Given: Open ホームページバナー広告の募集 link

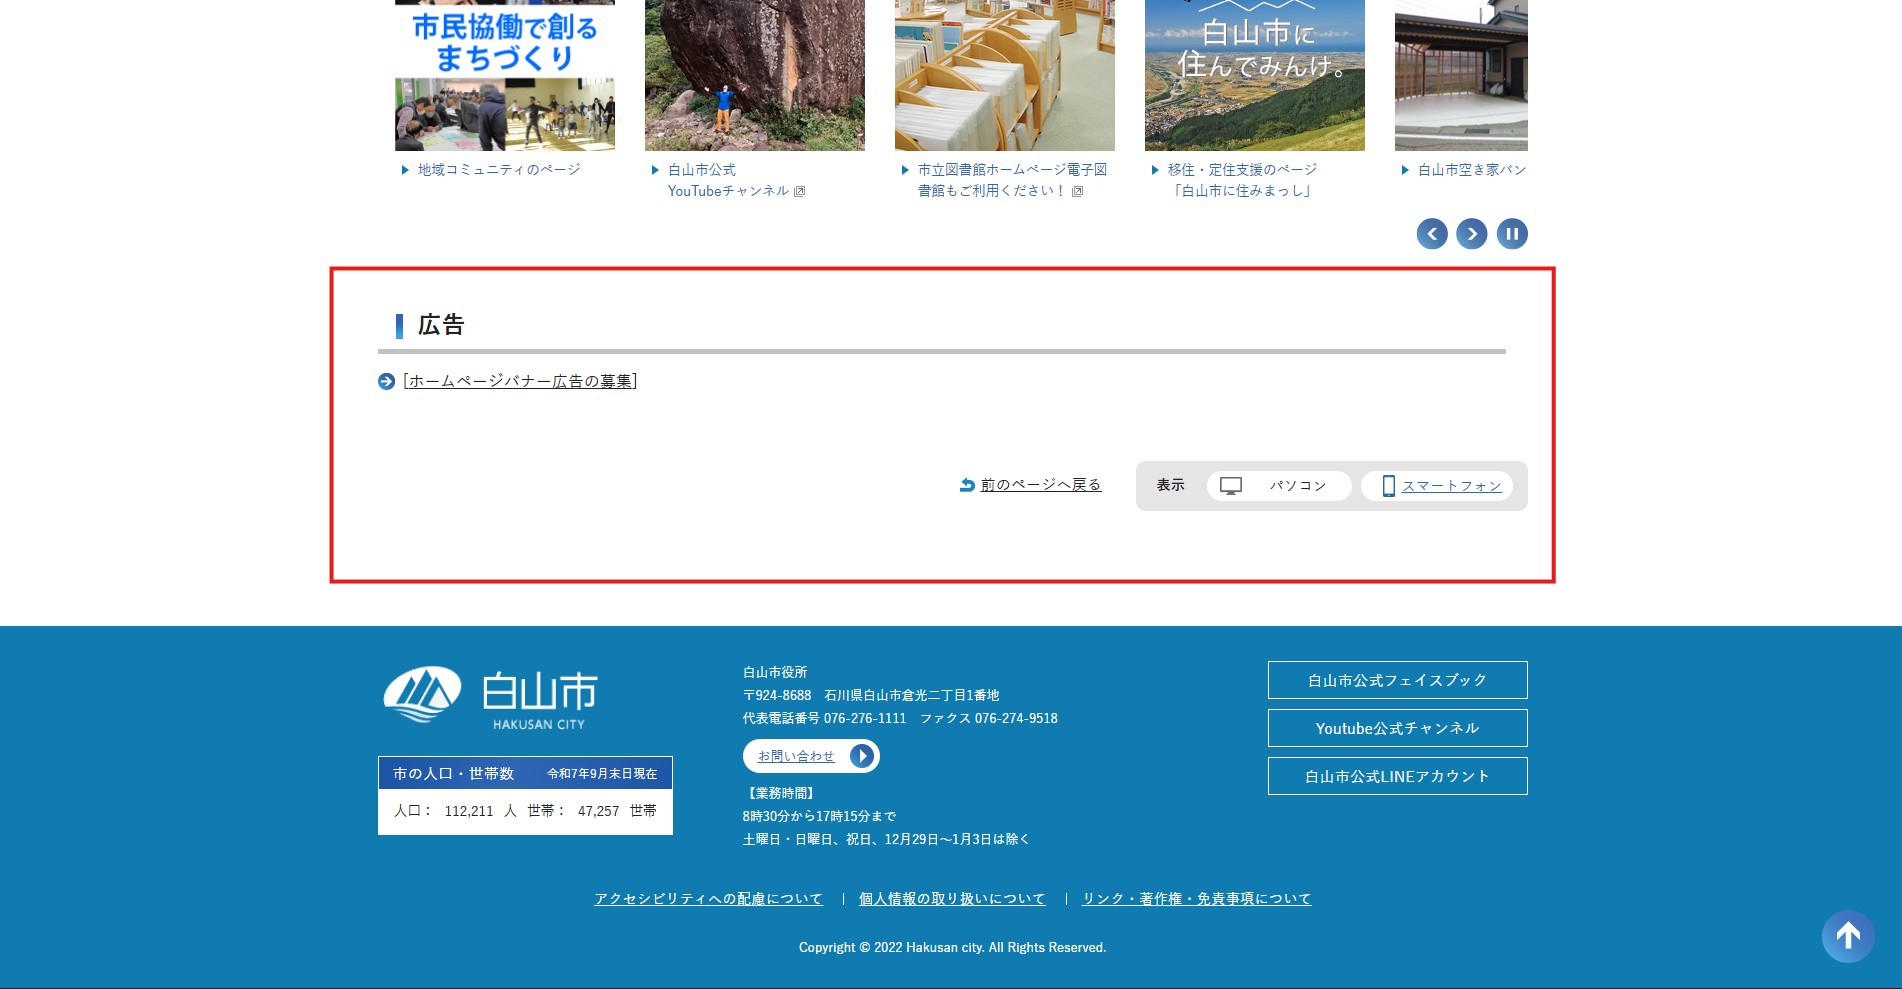Looking at the screenshot, I should [x=520, y=381].
